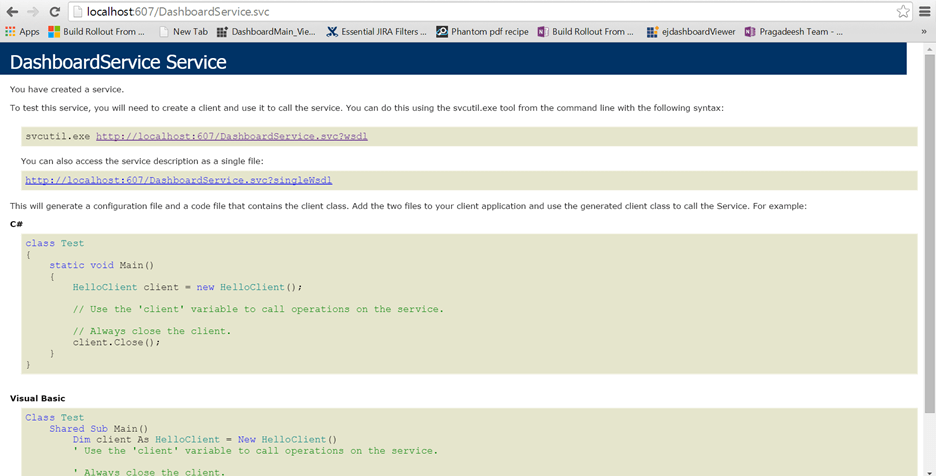Open the New Tab bookmark
936x476 pixels.
[x=183, y=32]
